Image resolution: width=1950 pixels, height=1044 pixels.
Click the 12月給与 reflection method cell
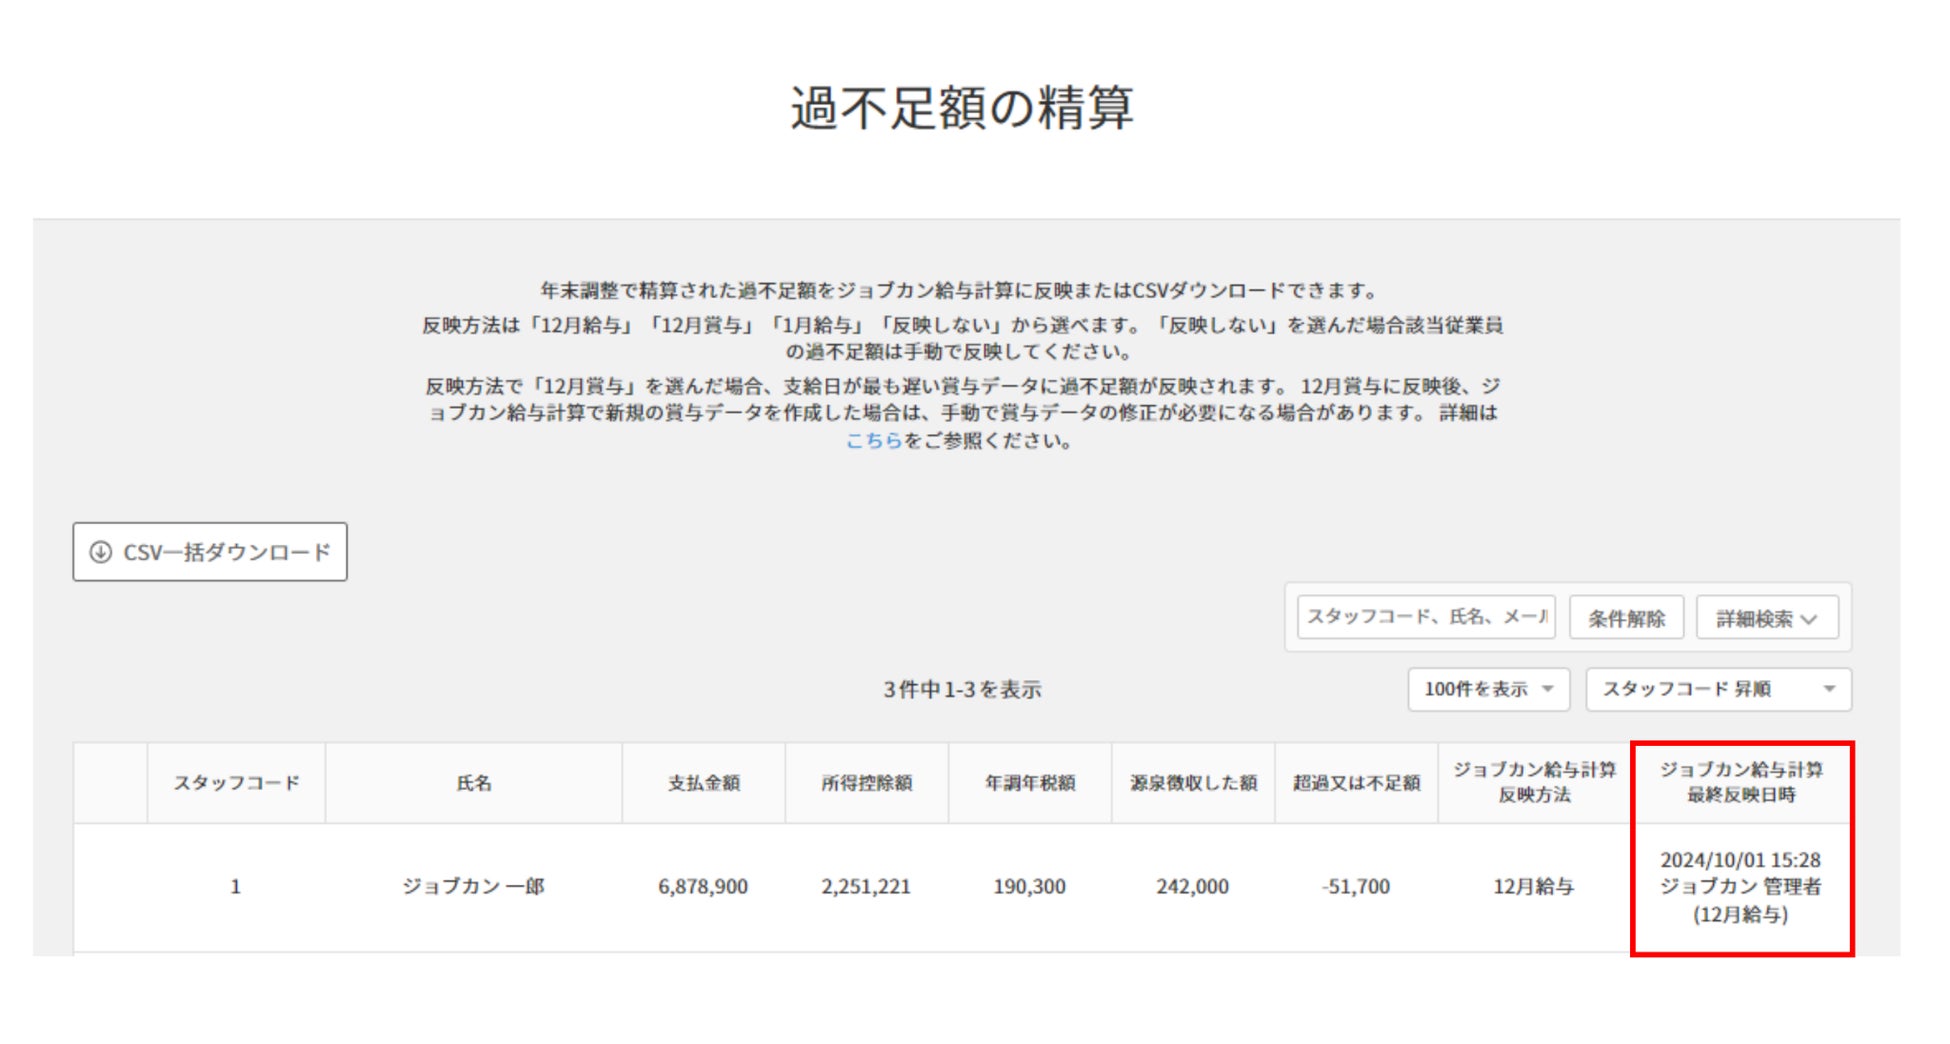point(1533,887)
